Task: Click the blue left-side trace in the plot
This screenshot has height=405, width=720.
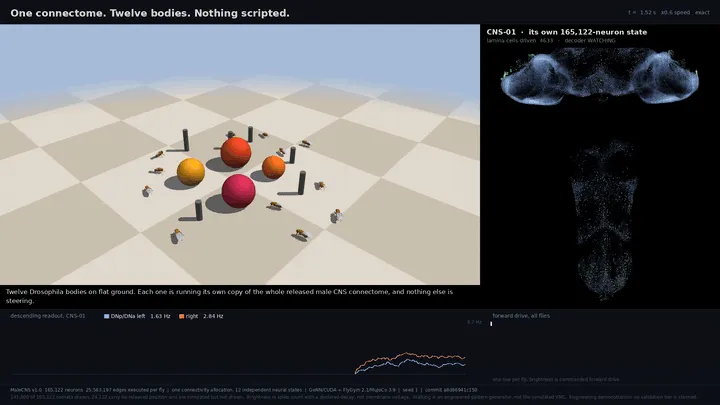Action: [x=409, y=362]
